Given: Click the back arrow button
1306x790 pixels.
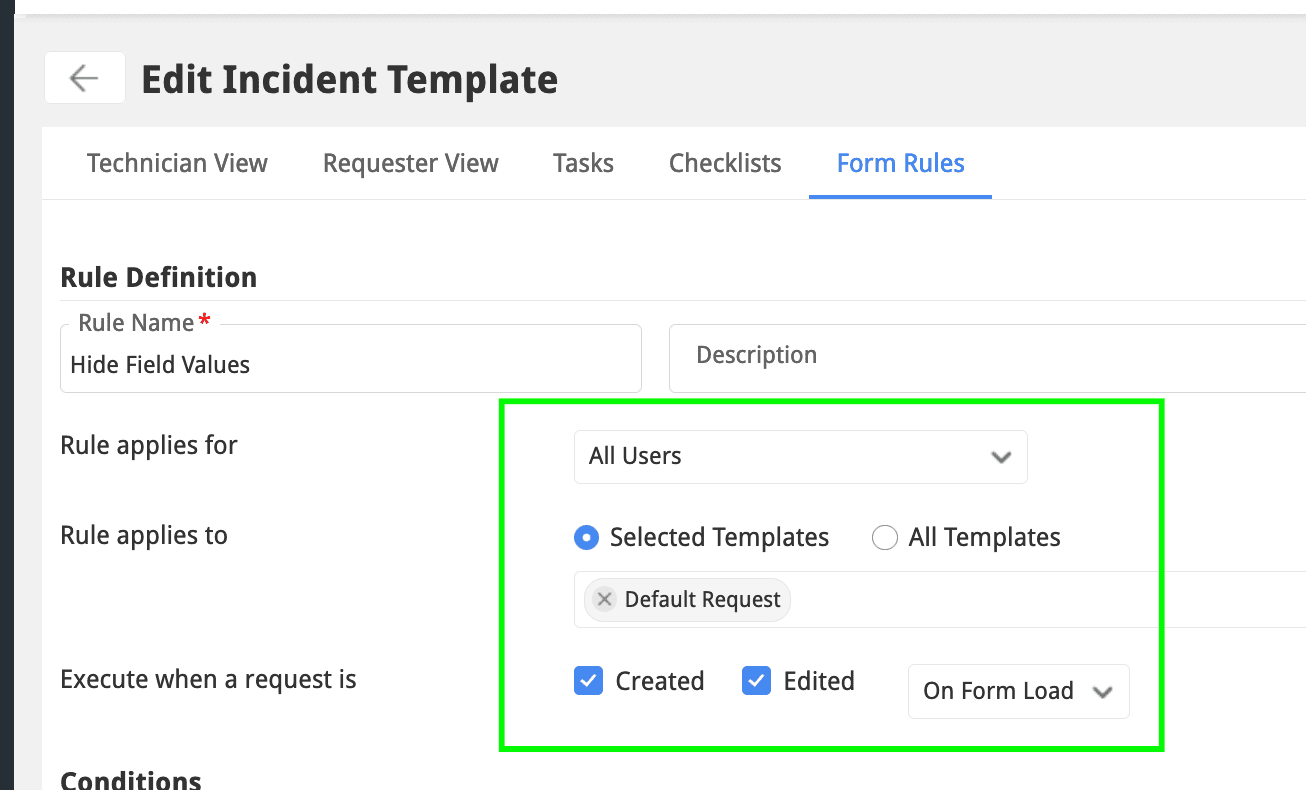Looking at the screenshot, I should click(84, 78).
